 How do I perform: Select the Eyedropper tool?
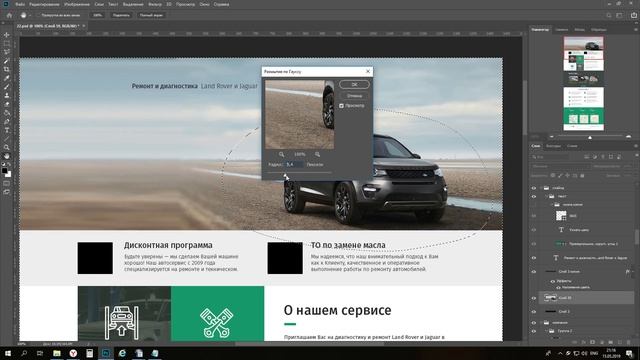tap(7, 78)
